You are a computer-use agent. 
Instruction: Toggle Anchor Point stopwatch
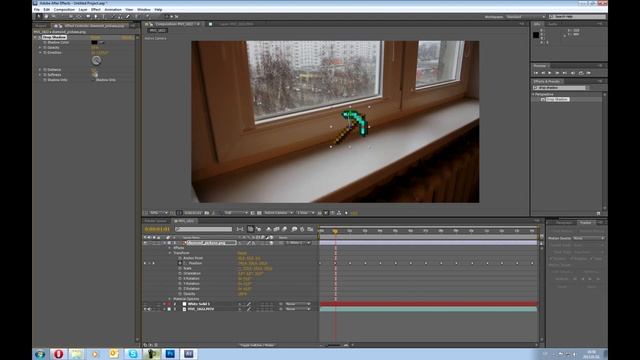180,258
